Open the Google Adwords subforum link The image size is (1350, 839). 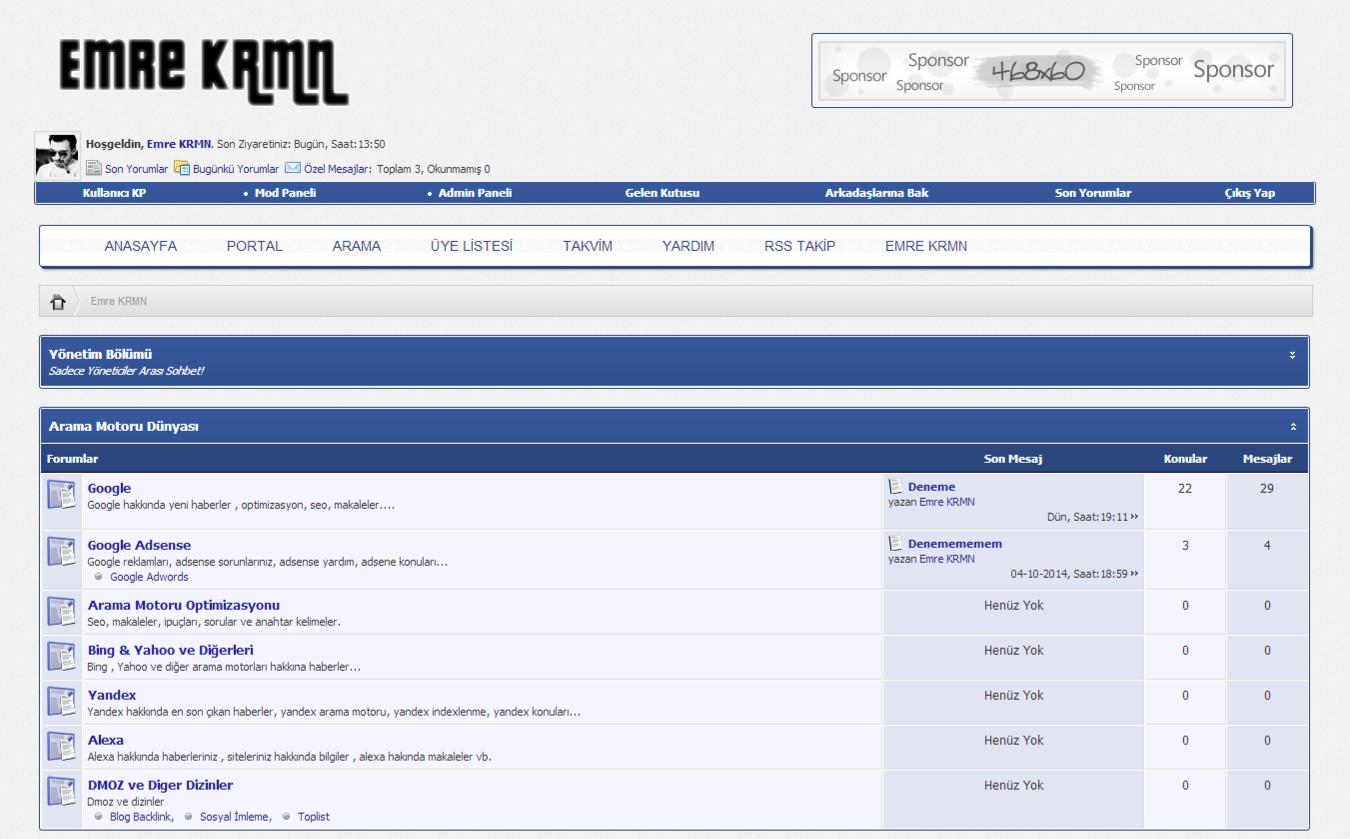(149, 577)
